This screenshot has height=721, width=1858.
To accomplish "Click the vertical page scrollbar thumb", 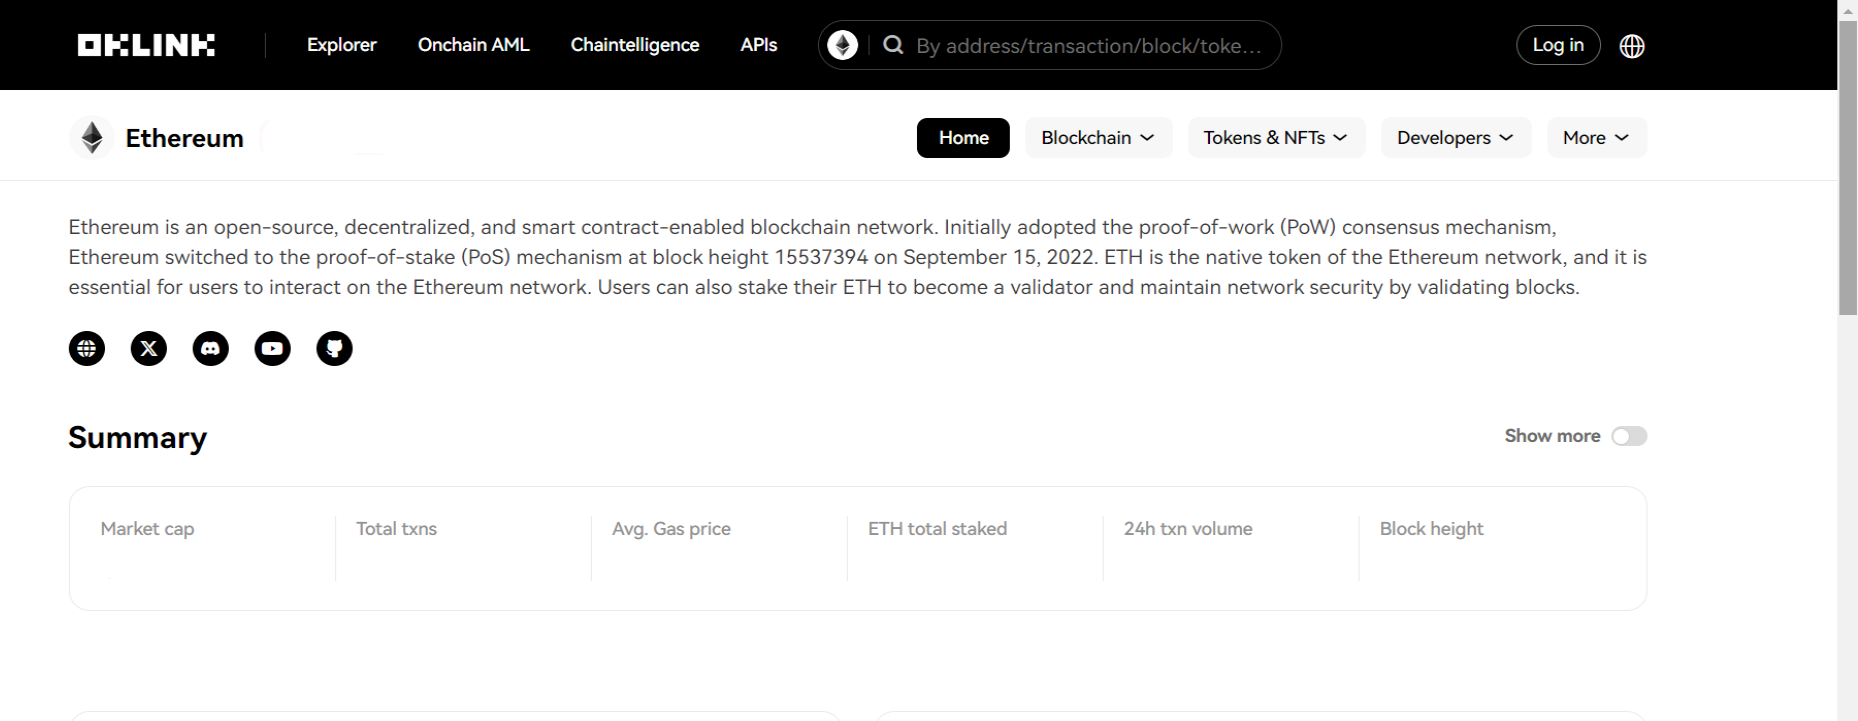I will 1848,168.
